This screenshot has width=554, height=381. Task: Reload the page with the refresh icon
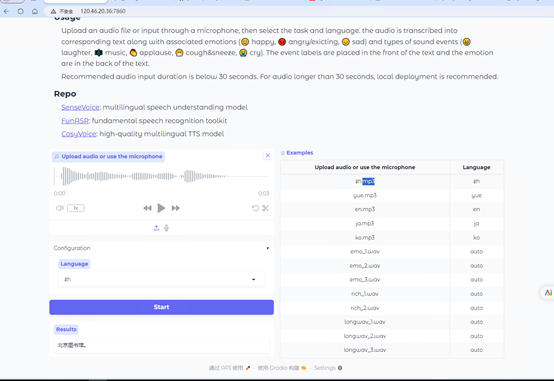[20, 11]
